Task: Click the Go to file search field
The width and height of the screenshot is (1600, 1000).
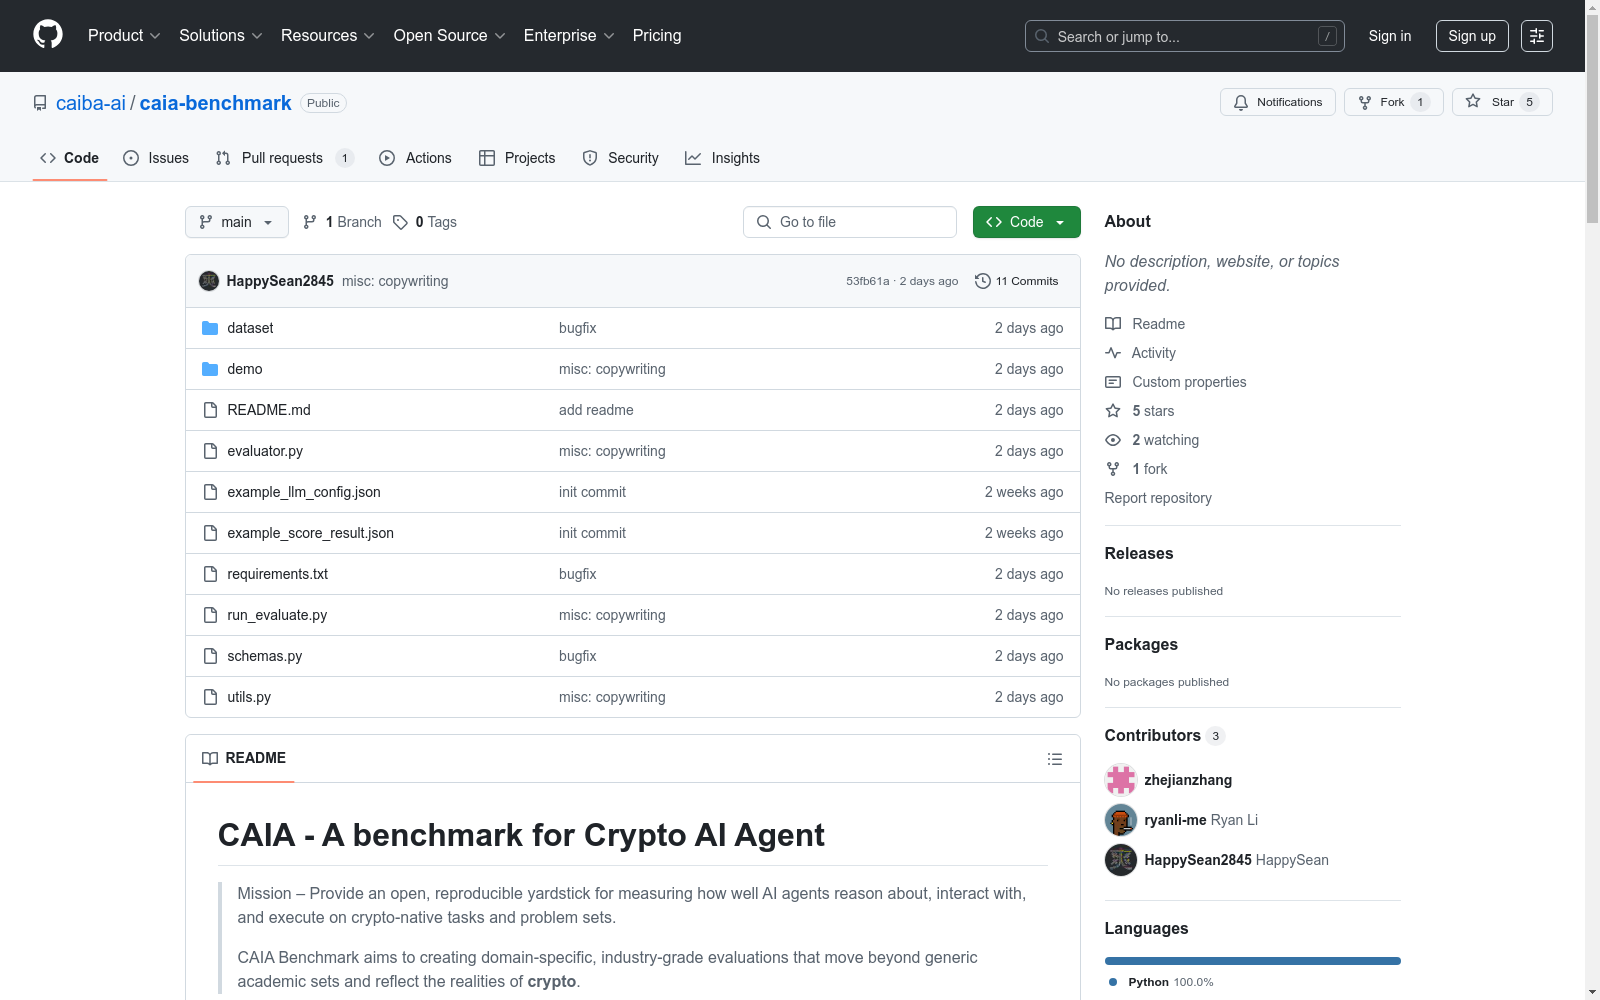Action: (x=850, y=222)
